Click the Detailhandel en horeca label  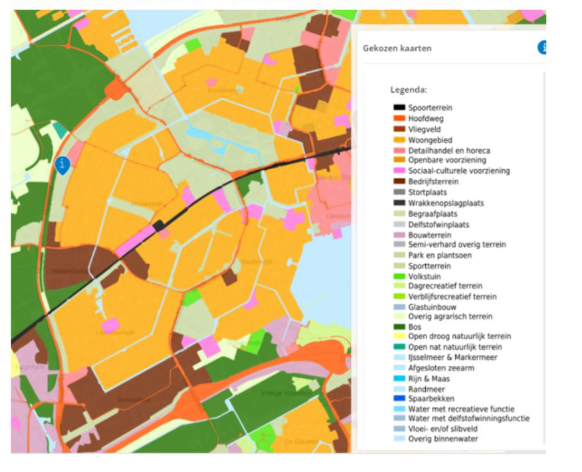pyautogui.click(x=449, y=151)
